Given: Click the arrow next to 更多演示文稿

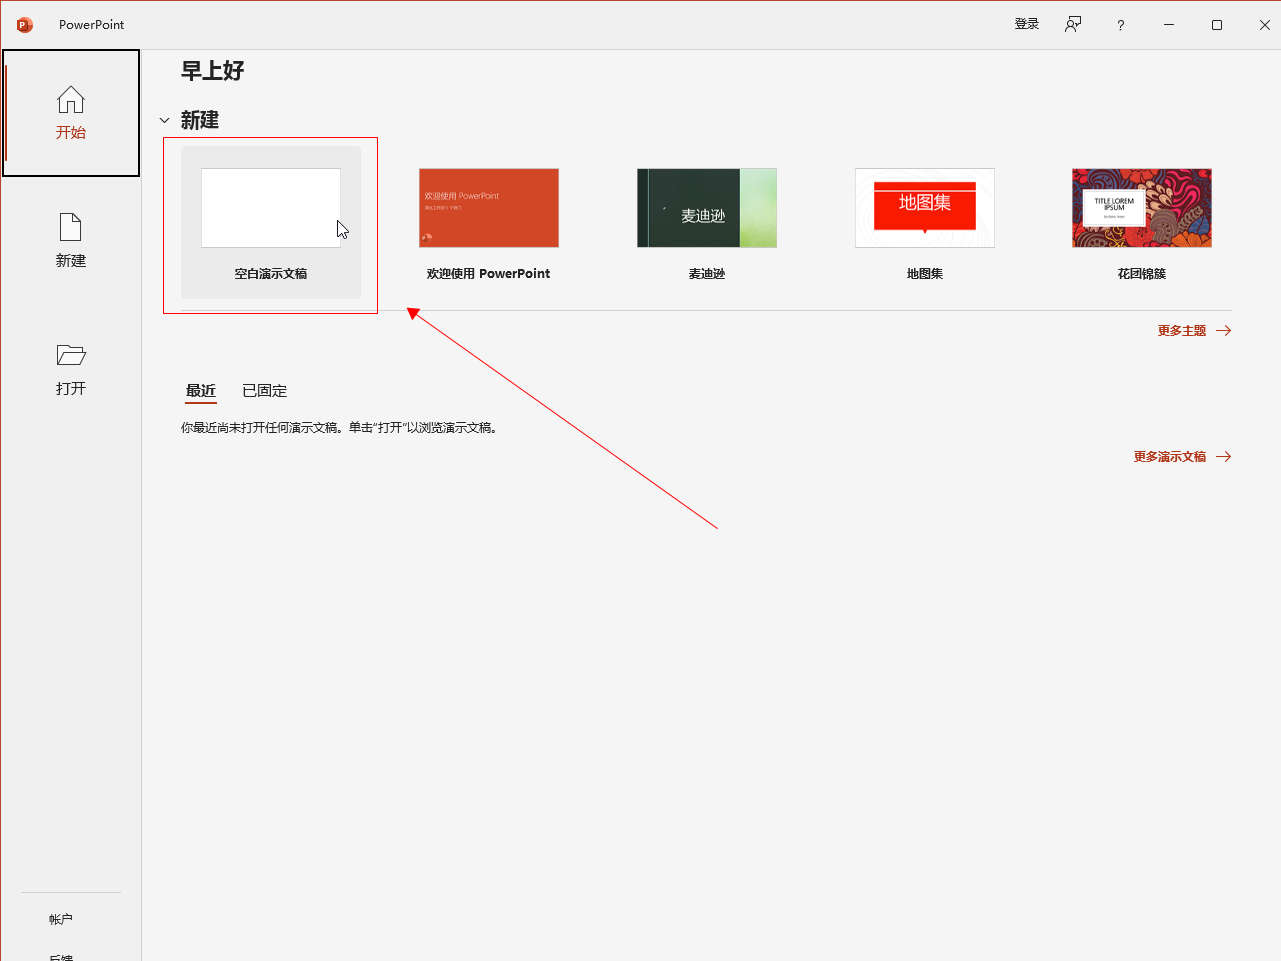Looking at the screenshot, I should pos(1223,457).
